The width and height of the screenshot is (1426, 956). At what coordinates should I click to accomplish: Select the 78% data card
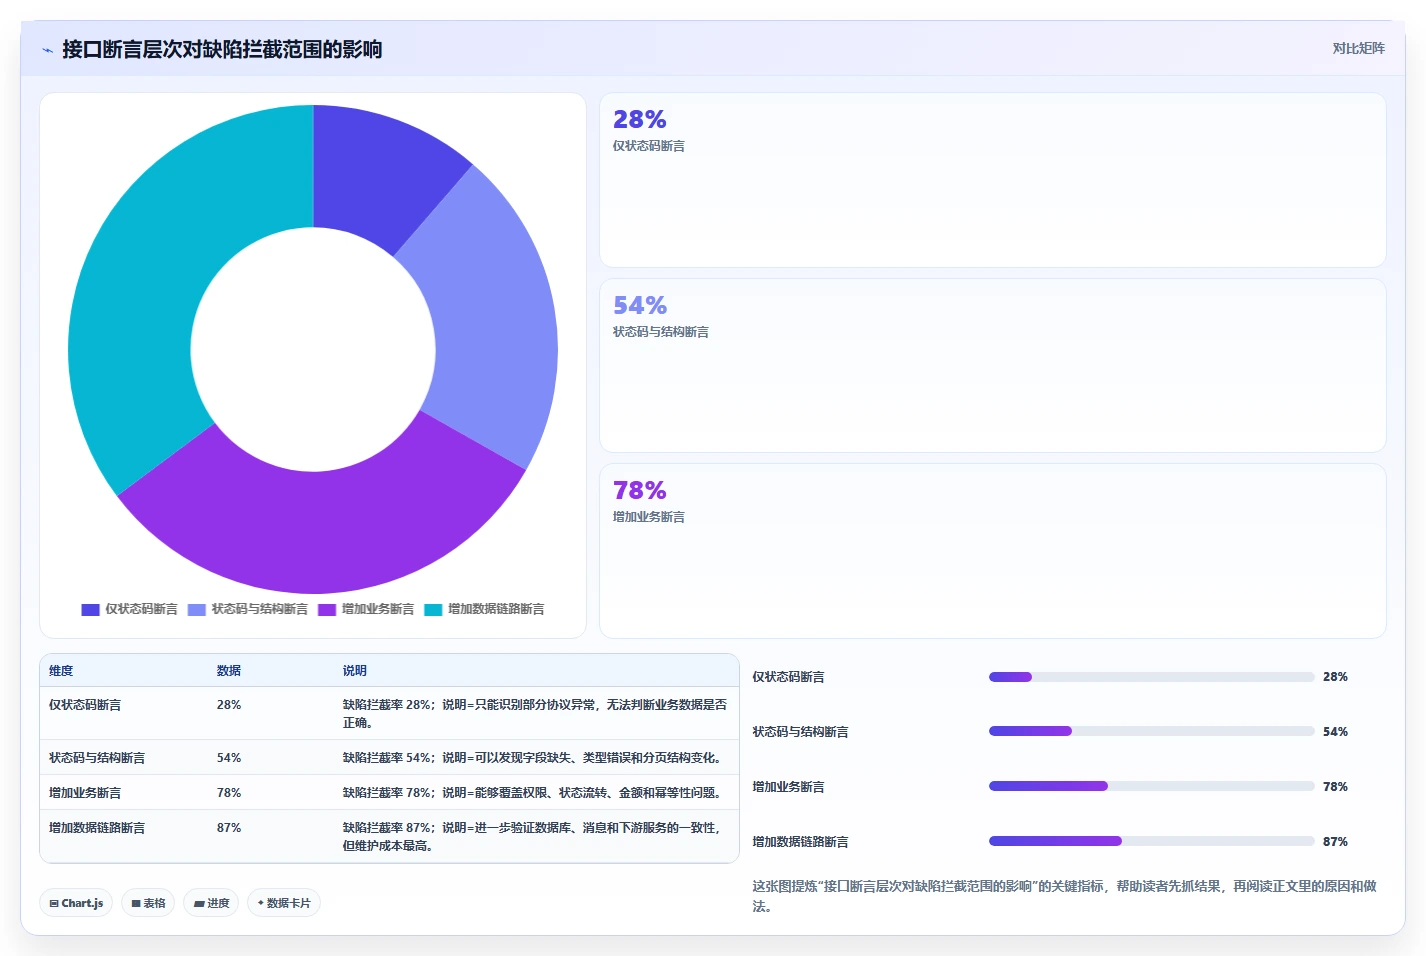coord(992,551)
